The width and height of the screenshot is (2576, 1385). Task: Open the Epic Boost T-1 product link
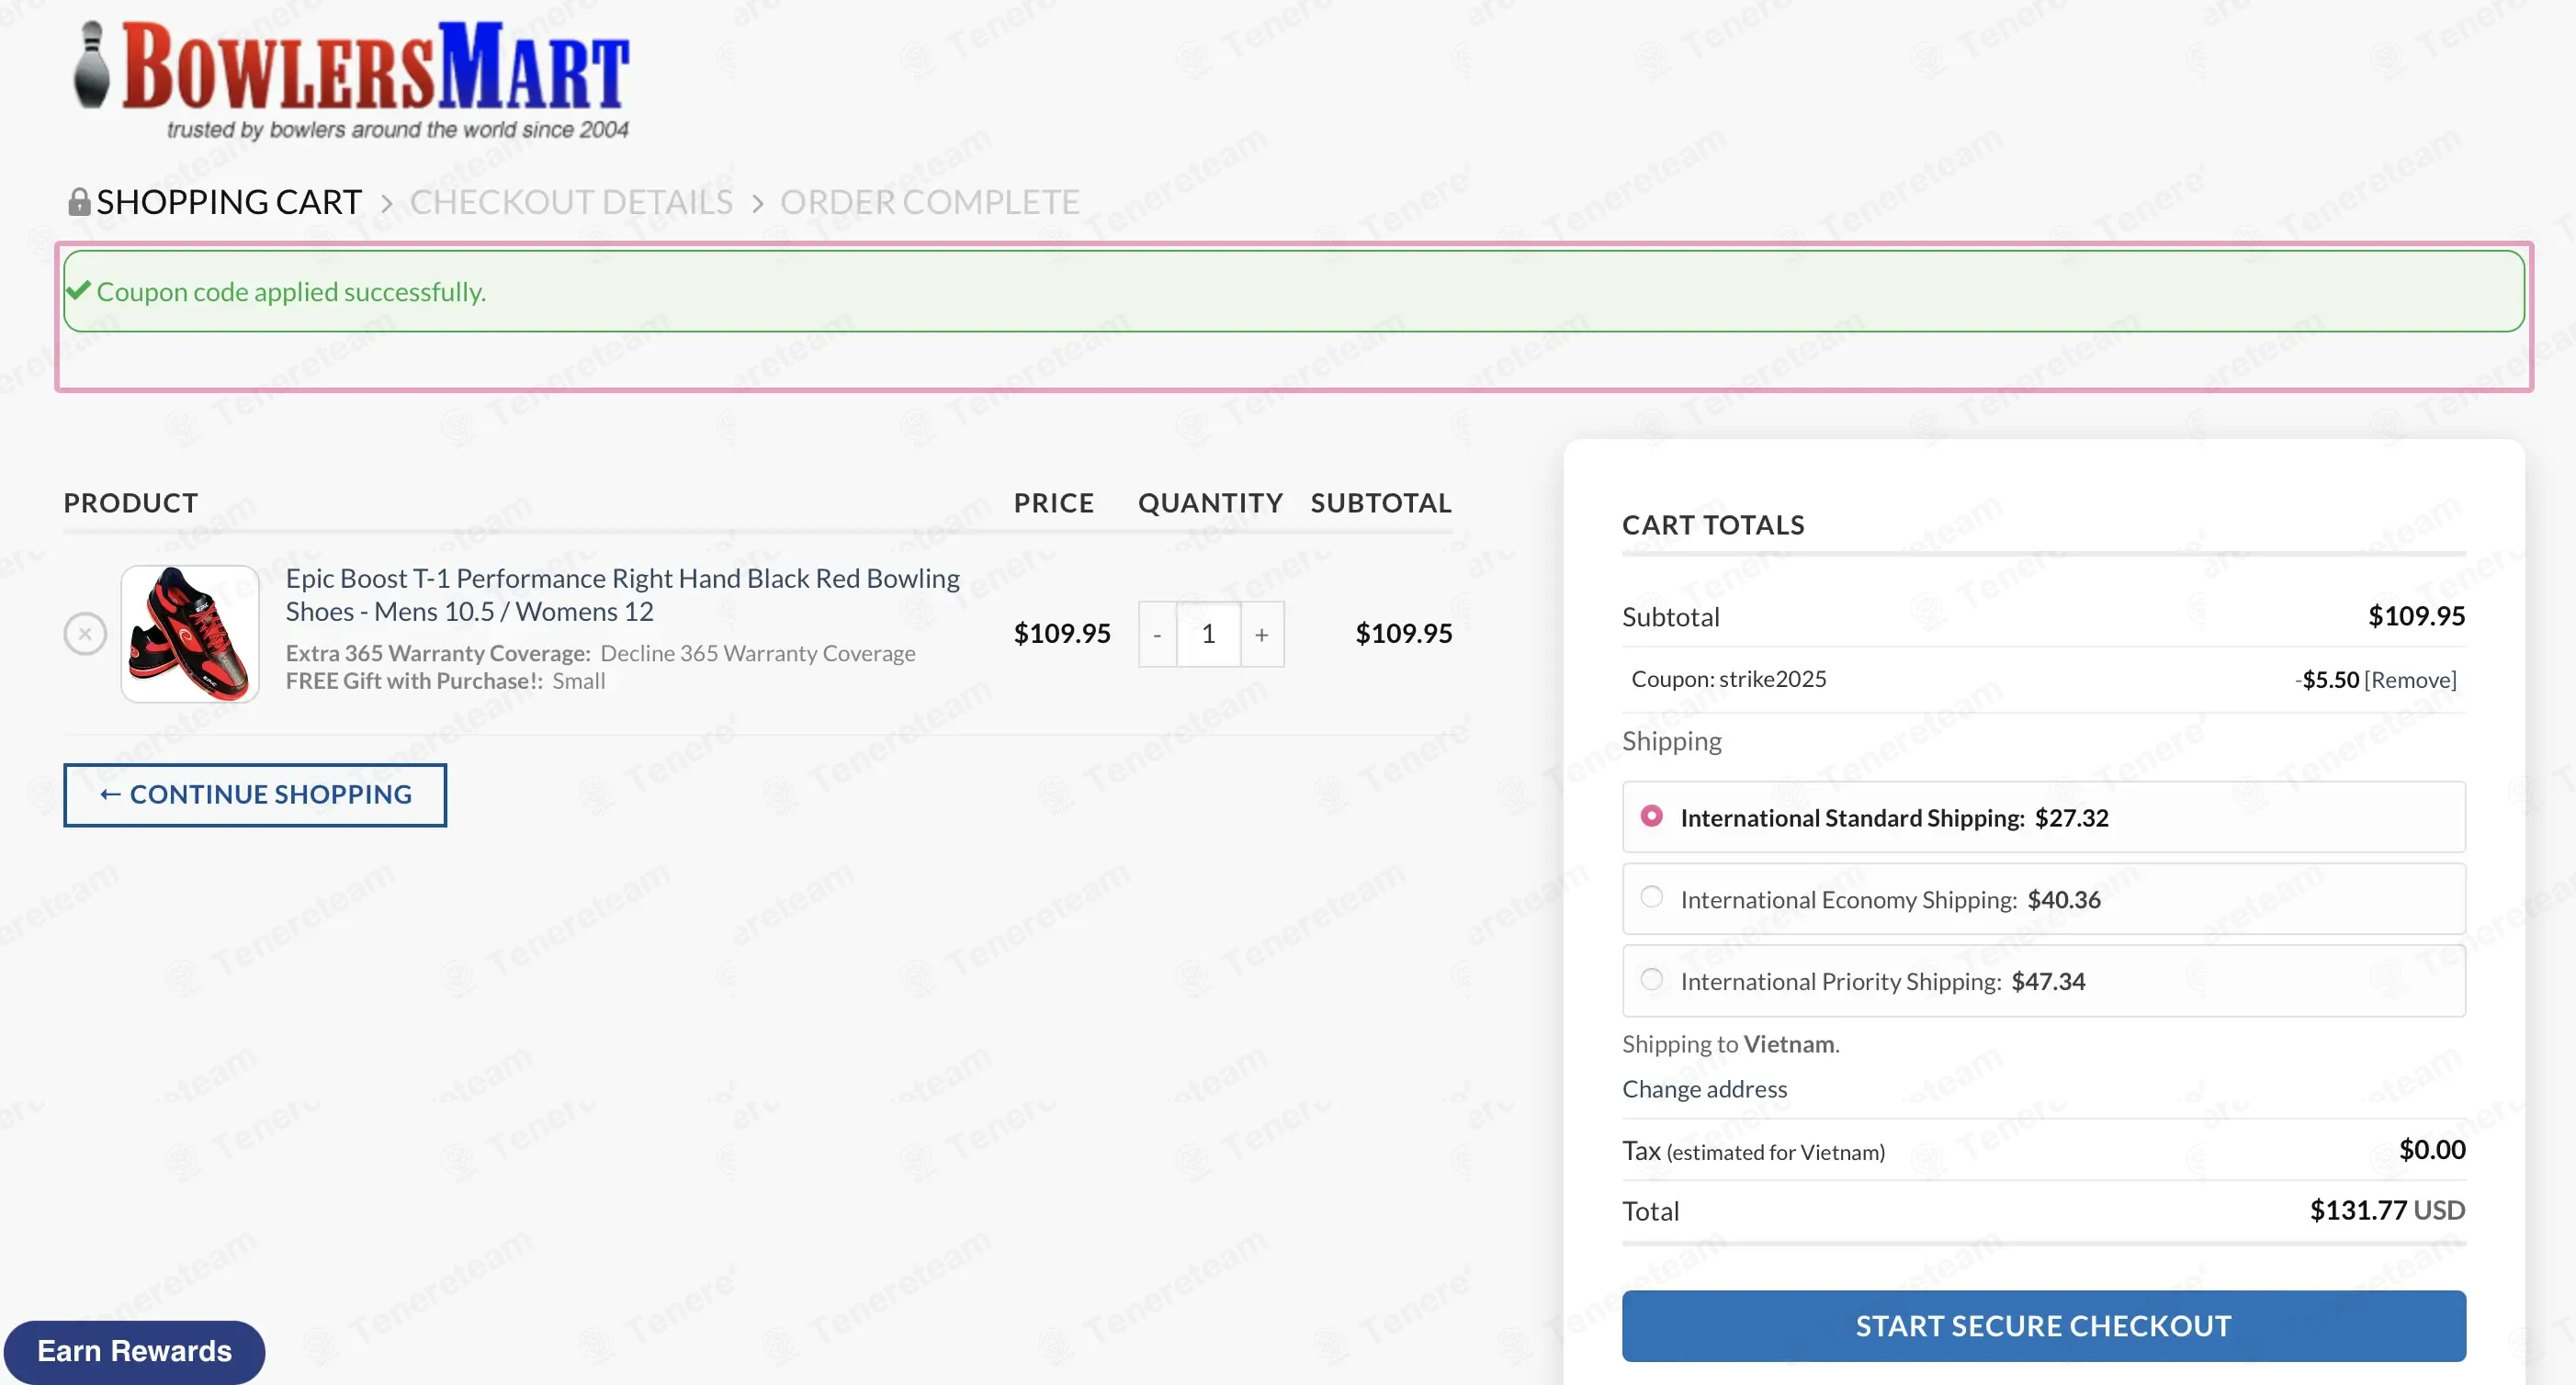[x=622, y=595]
